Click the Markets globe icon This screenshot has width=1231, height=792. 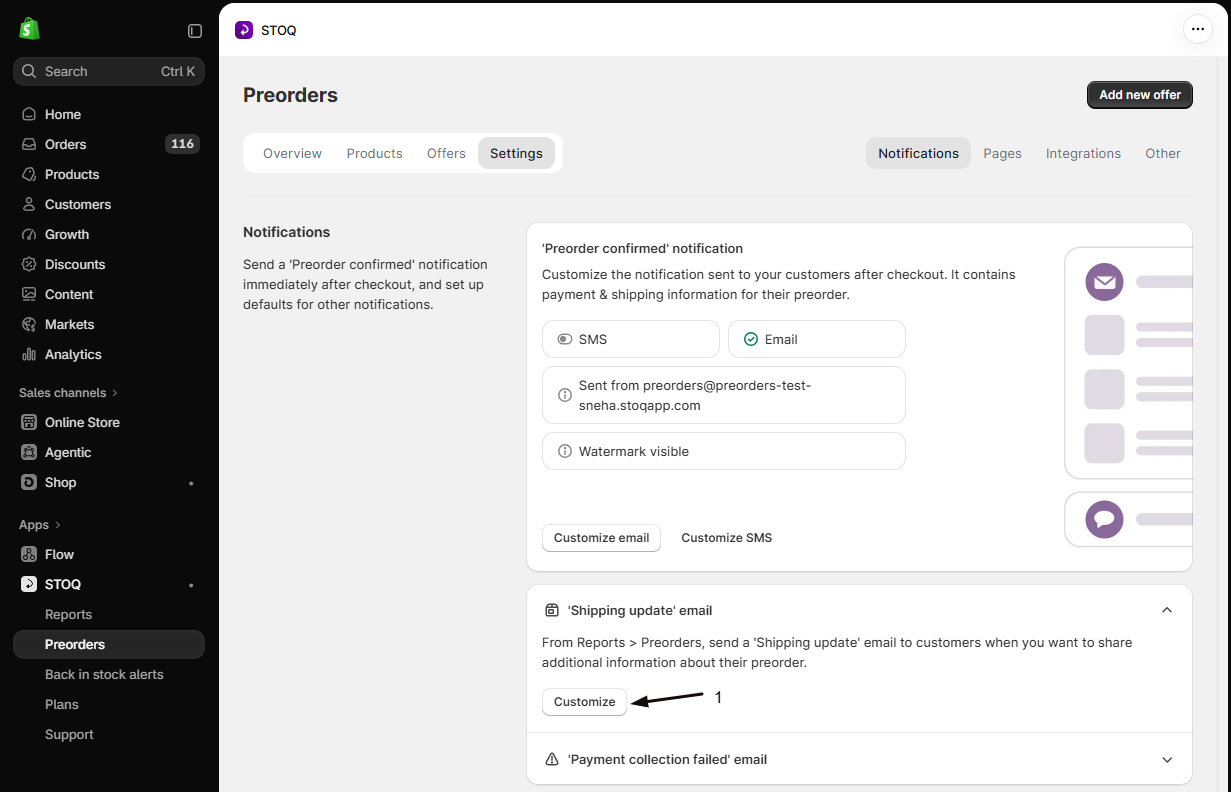click(x=29, y=324)
